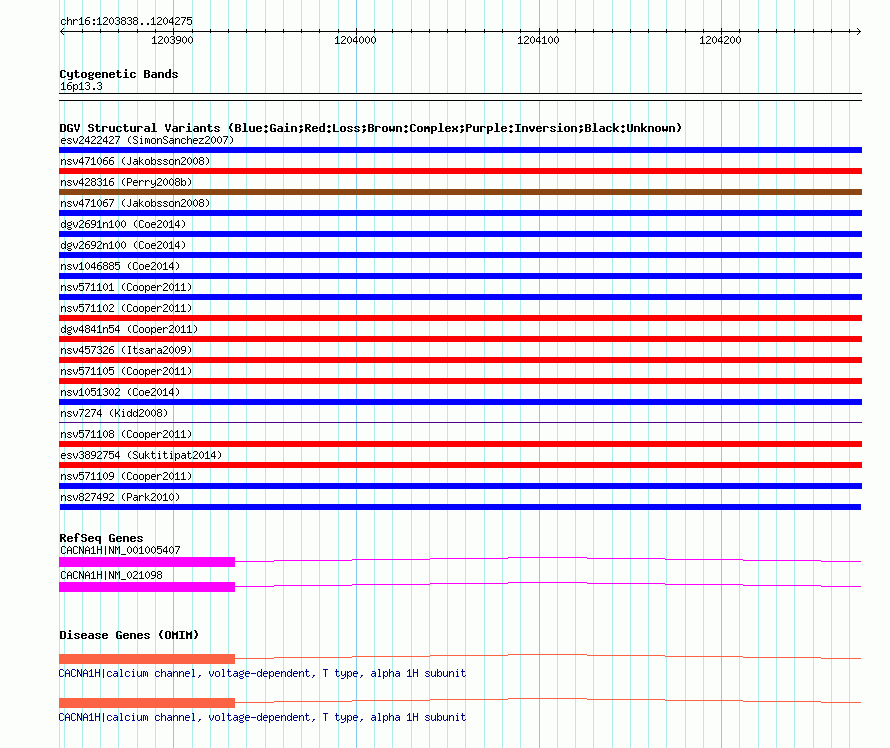This screenshot has width=890, height=748.
Task: Click the nsv471066 (Jakobsson2008) label
Action: (135, 161)
